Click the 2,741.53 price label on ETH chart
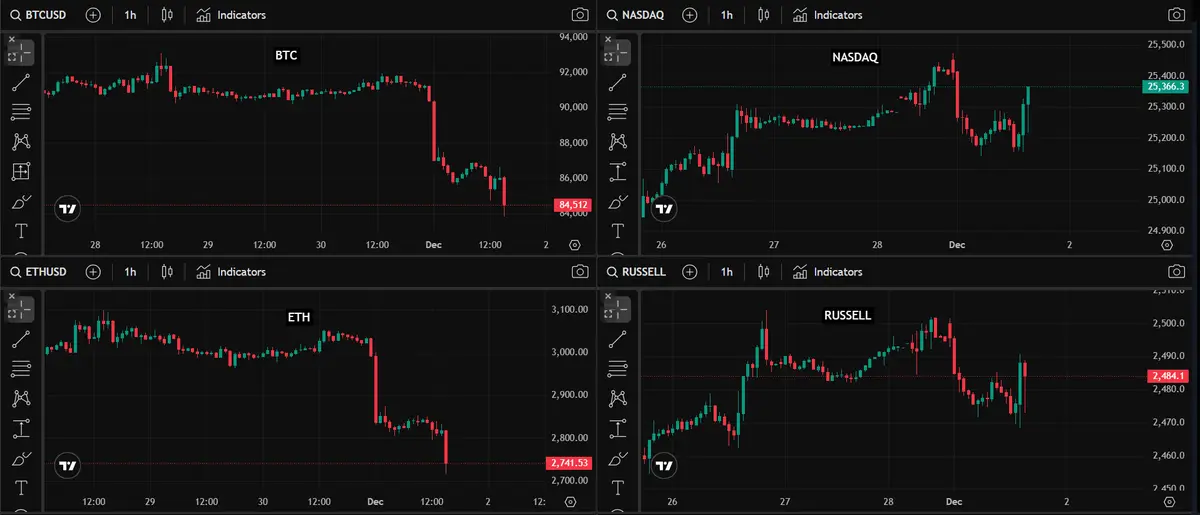The width and height of the screenshot is (1200, 515). tap(570, 463)
